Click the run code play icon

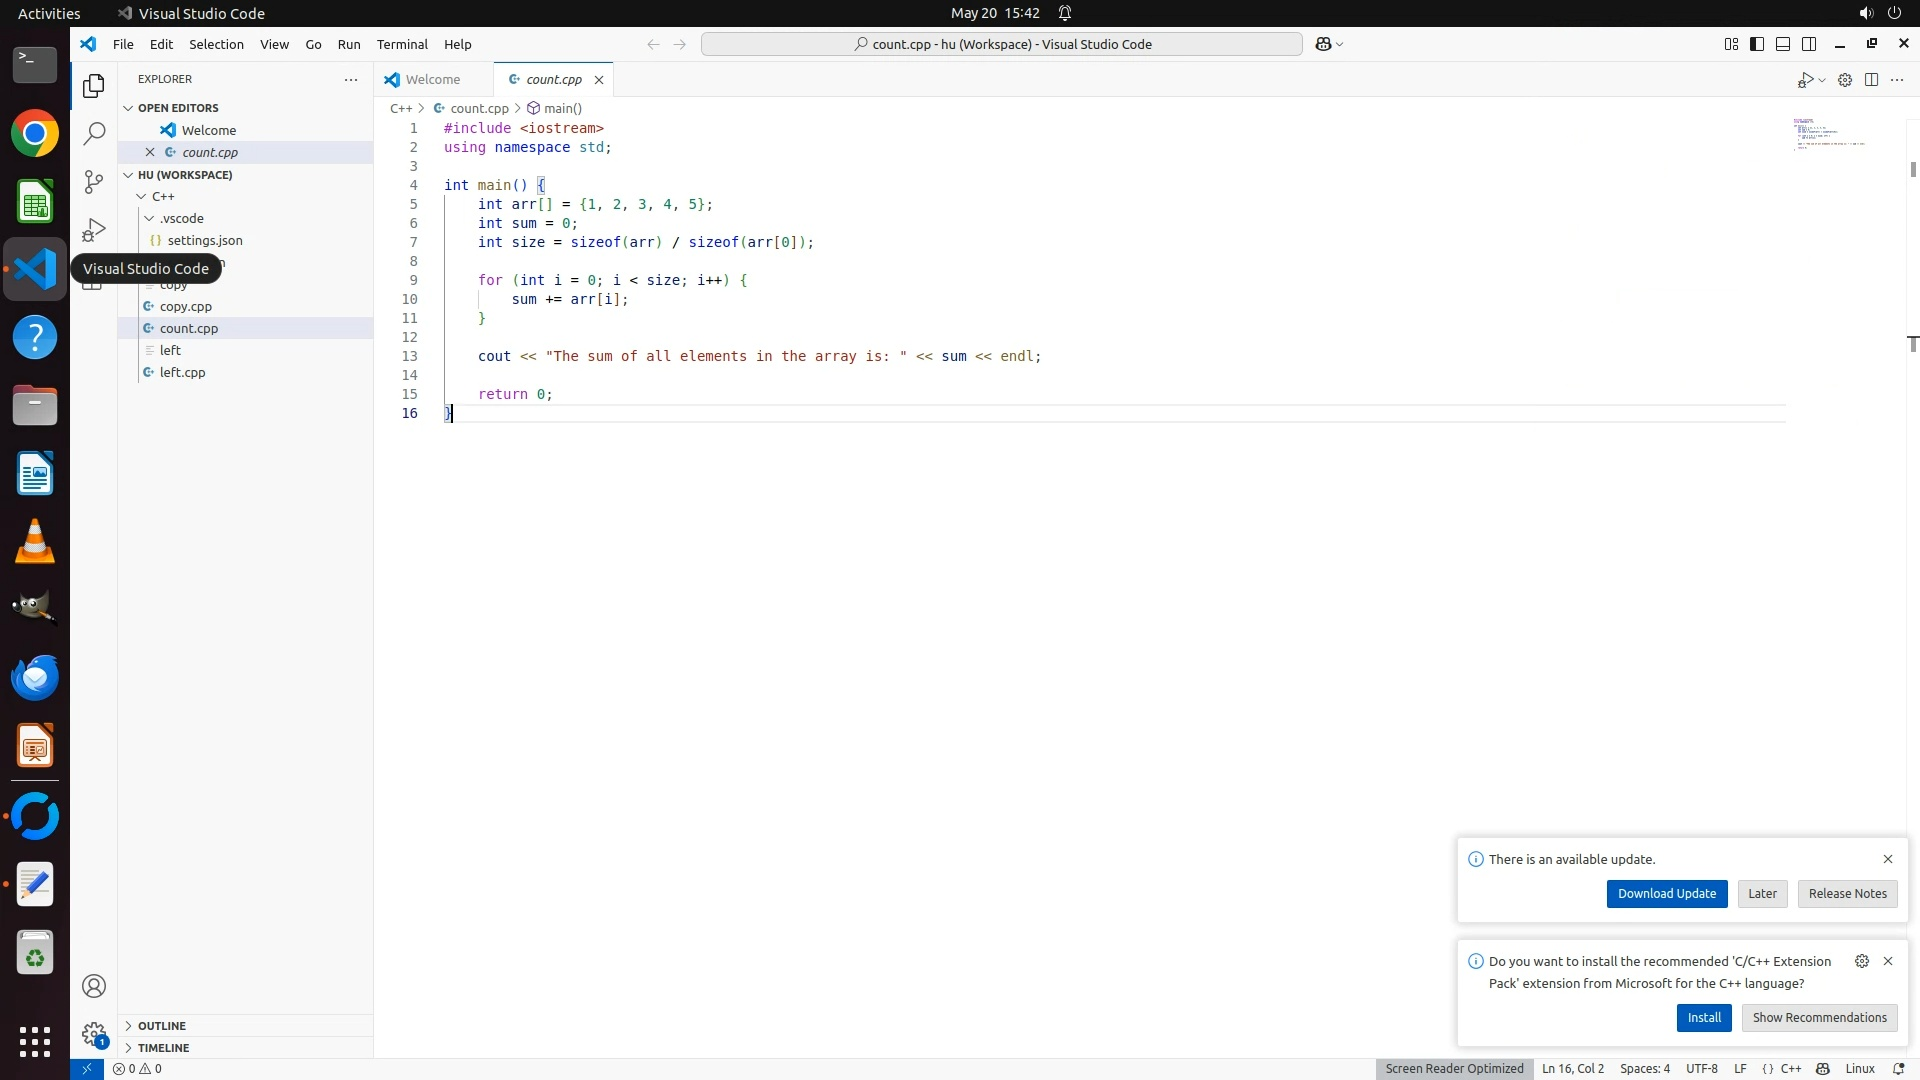pyautogui.click(x=1805, y=80)
